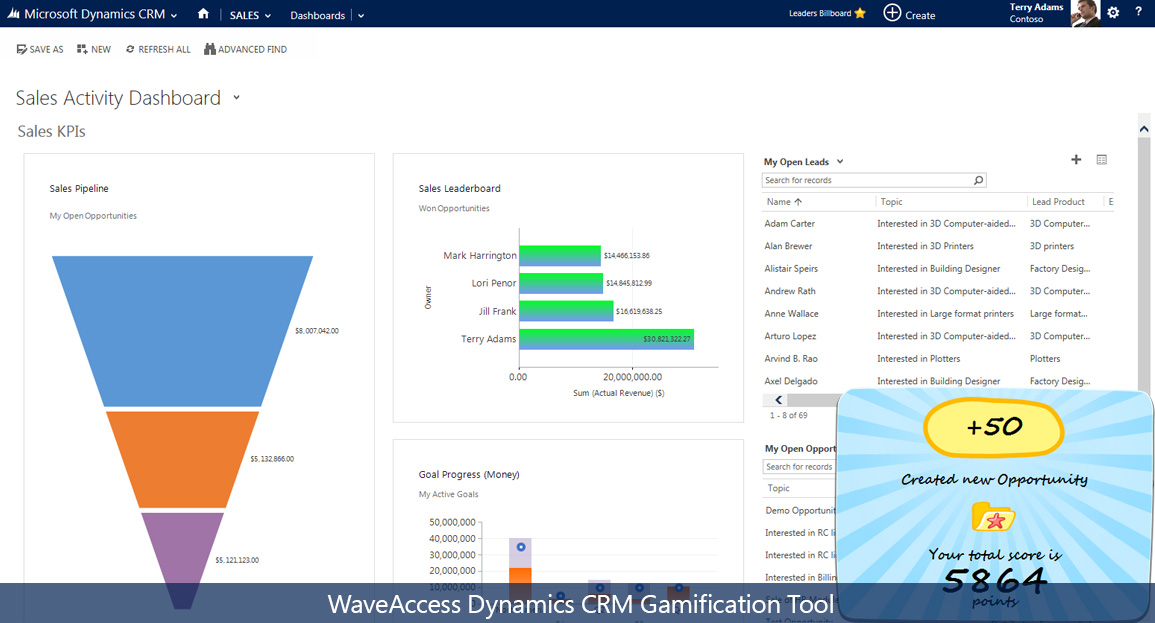The height and width of the screenshot is (623, 1155).
Task: Click the Create plus icon
Action: (892, 13)
